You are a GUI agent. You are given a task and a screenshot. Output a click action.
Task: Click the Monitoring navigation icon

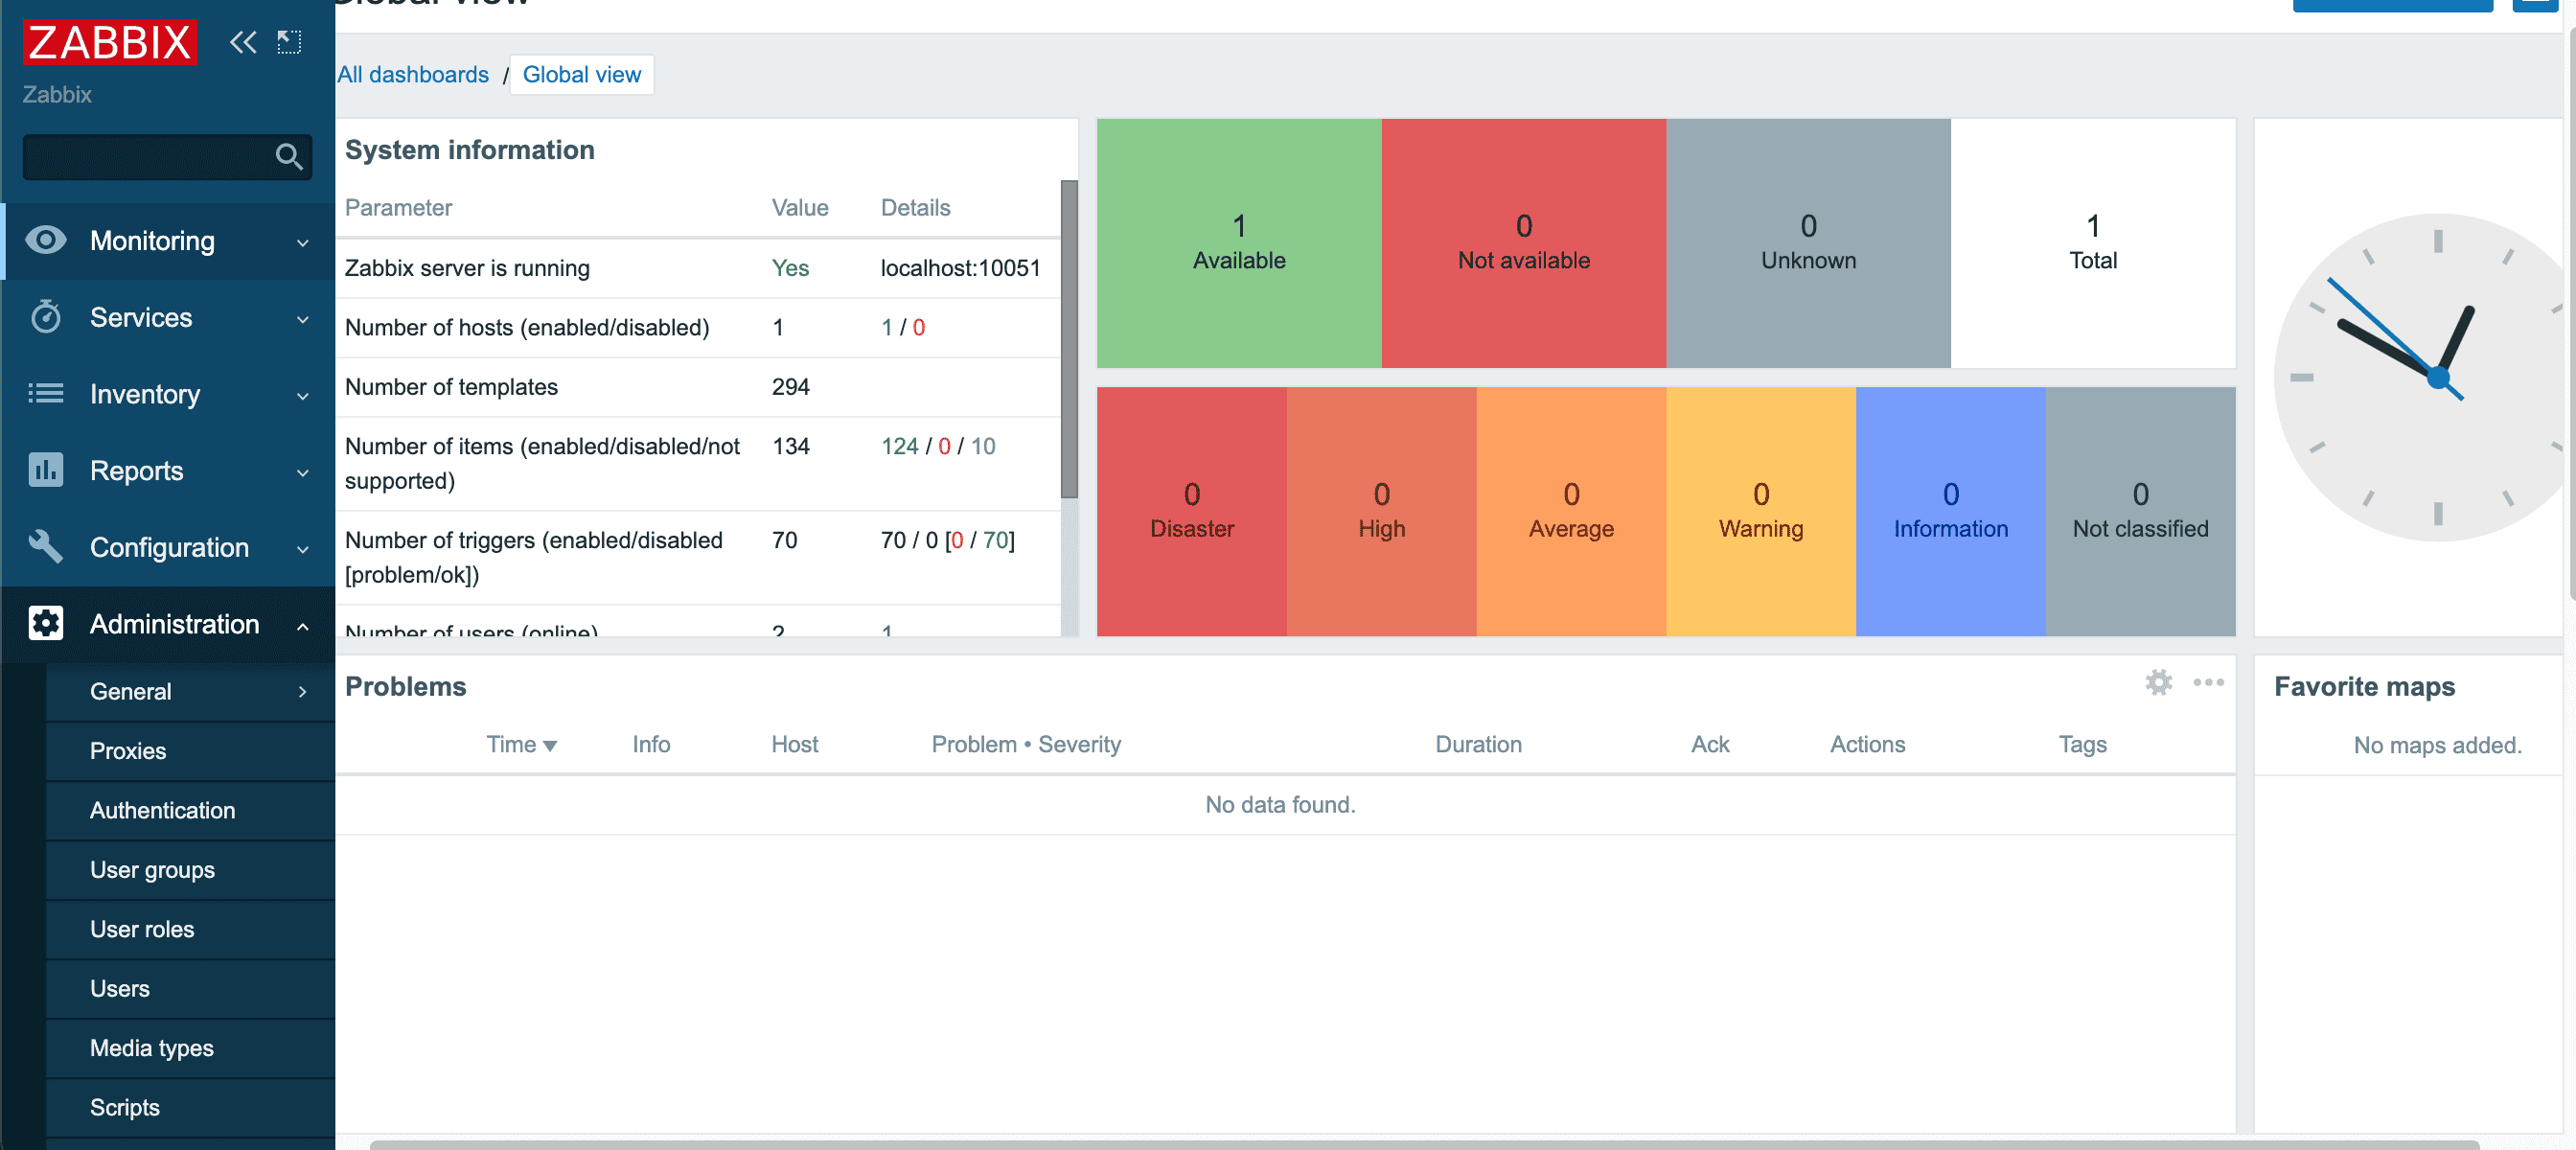(43, 241)
